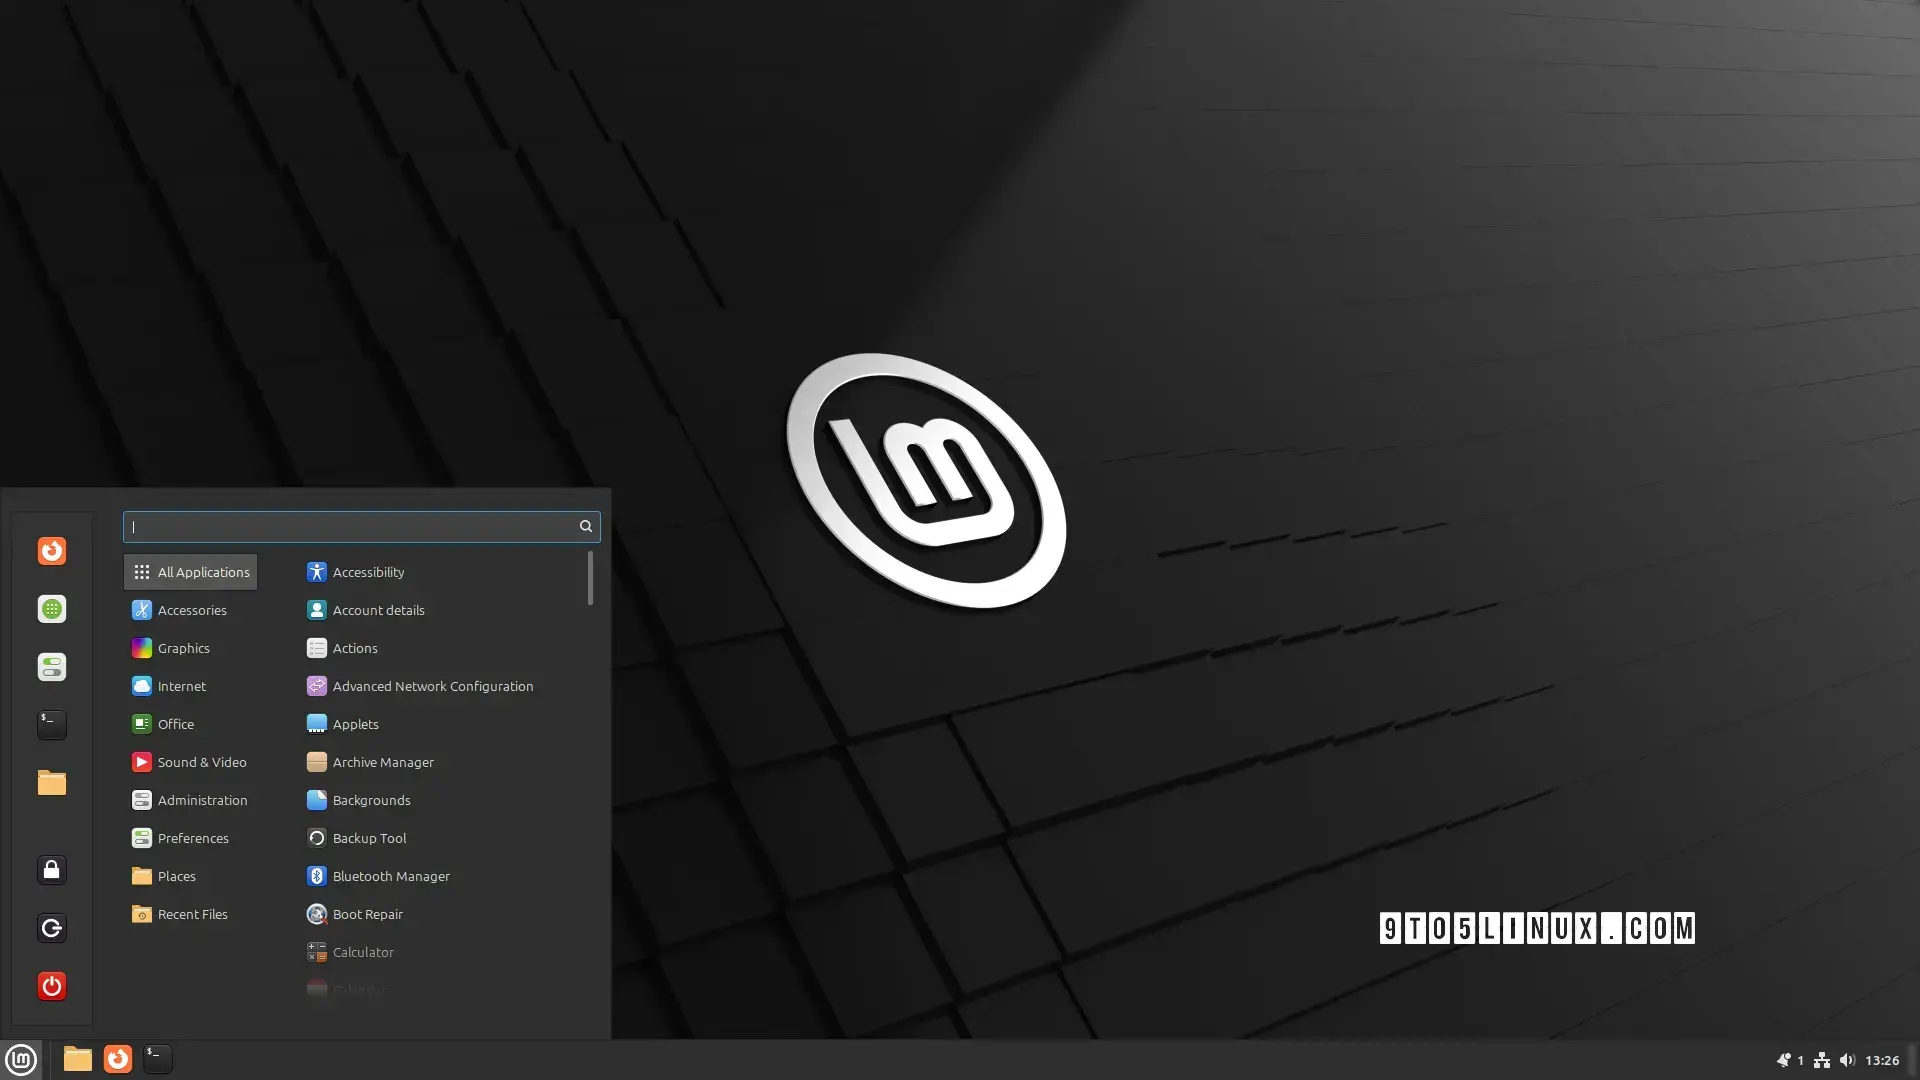Image resolution: width=1920 pixels, height=1080 pixels.
Task: Launch the Boot Repair utility
Action: [x=368, y=913]
